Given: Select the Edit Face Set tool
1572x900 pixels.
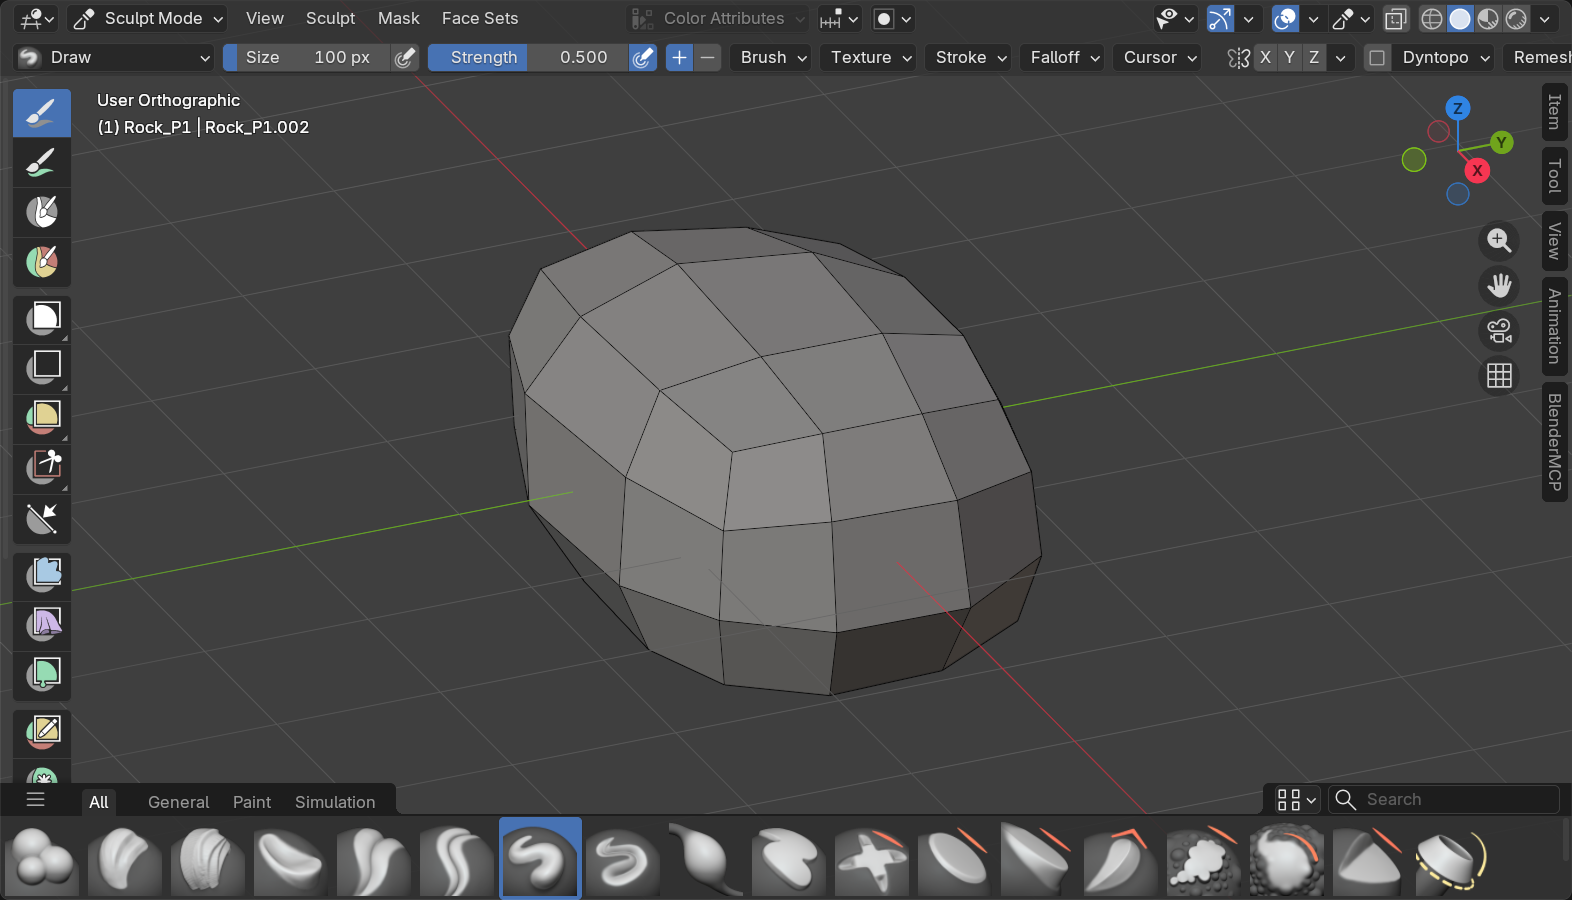Looking at the screenshot, I should pos(42,733).
